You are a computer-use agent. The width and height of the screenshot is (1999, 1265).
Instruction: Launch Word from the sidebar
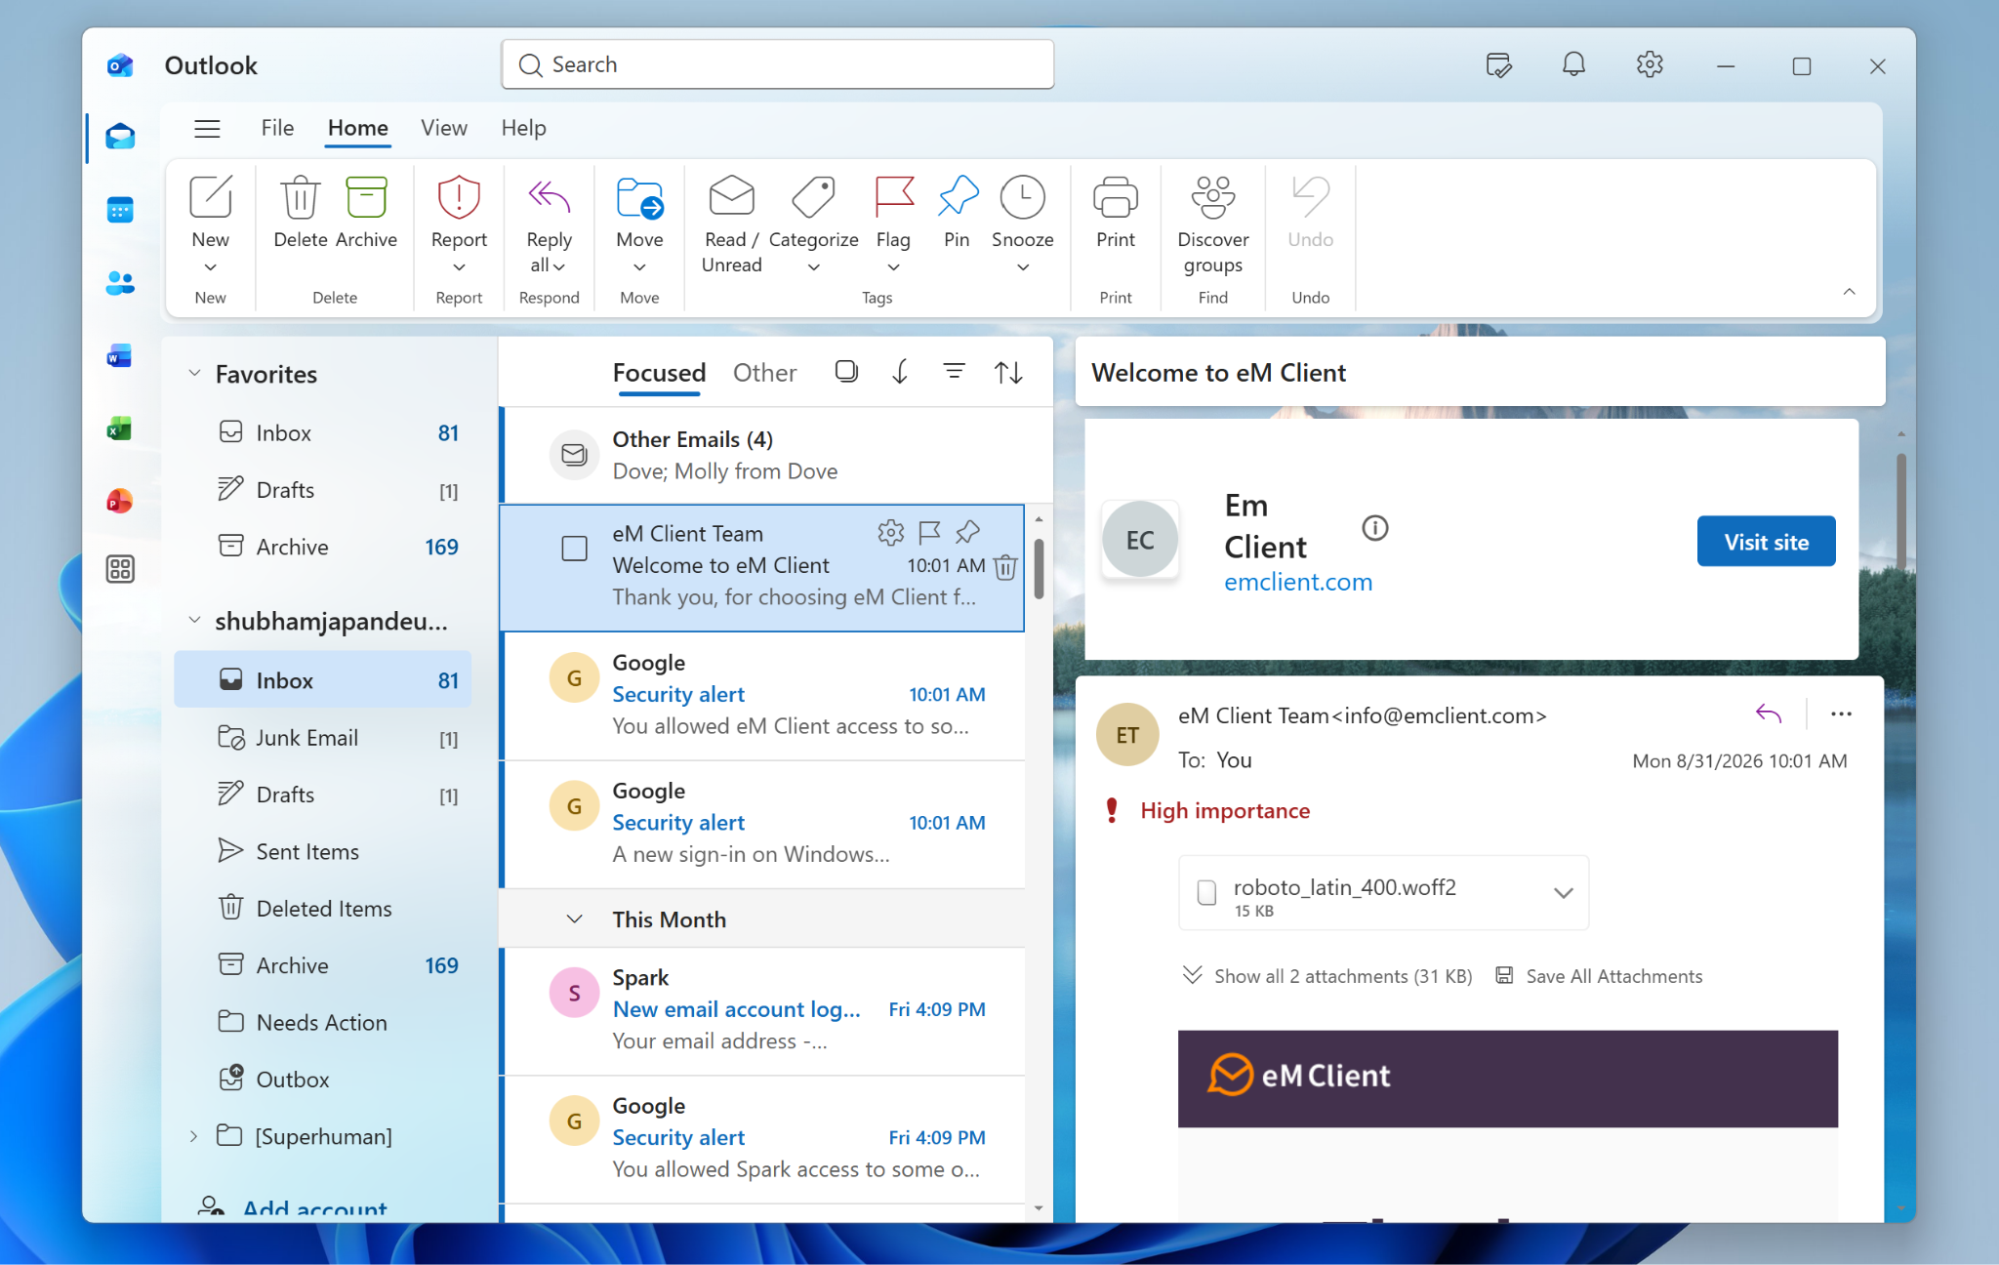(120, 356)
